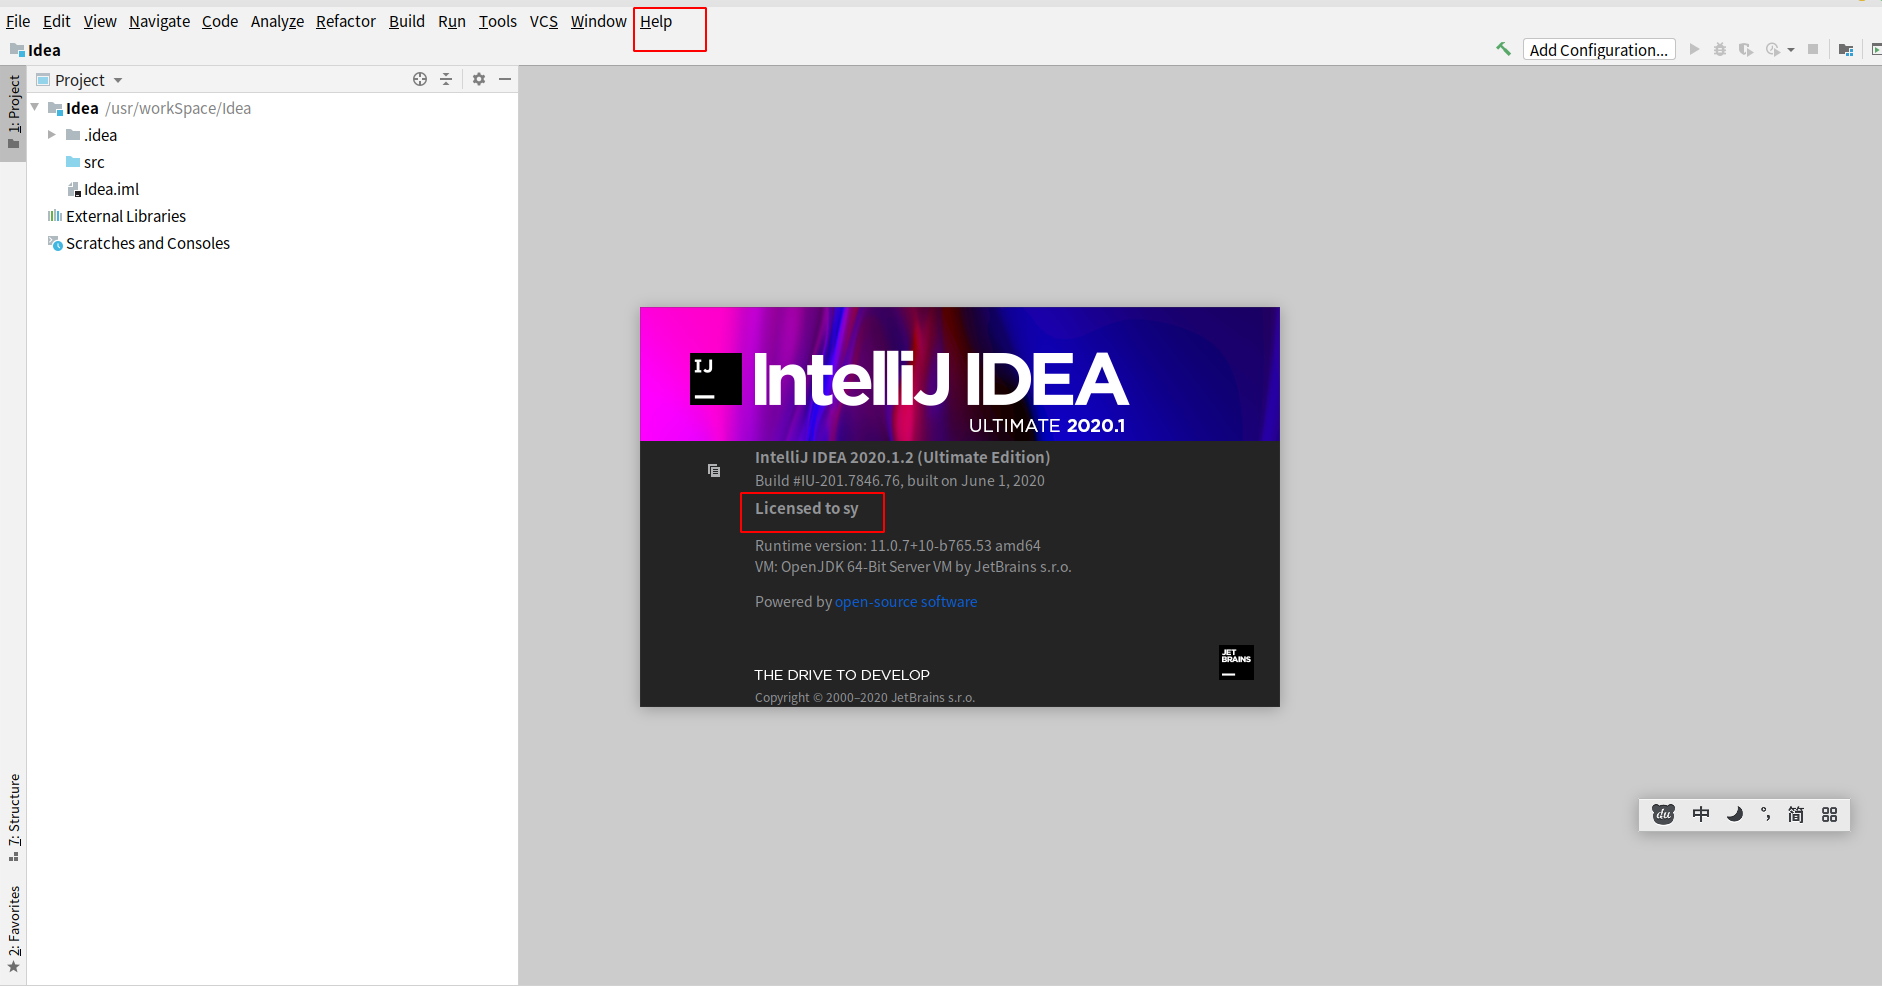Select the .idea folder row
The height and width of the screenshot is (986, 1882).
272,135
